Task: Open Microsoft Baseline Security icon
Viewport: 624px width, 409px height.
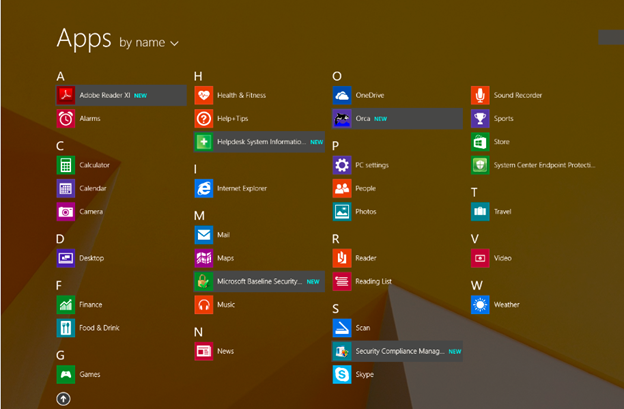Action: click(204, 281)
